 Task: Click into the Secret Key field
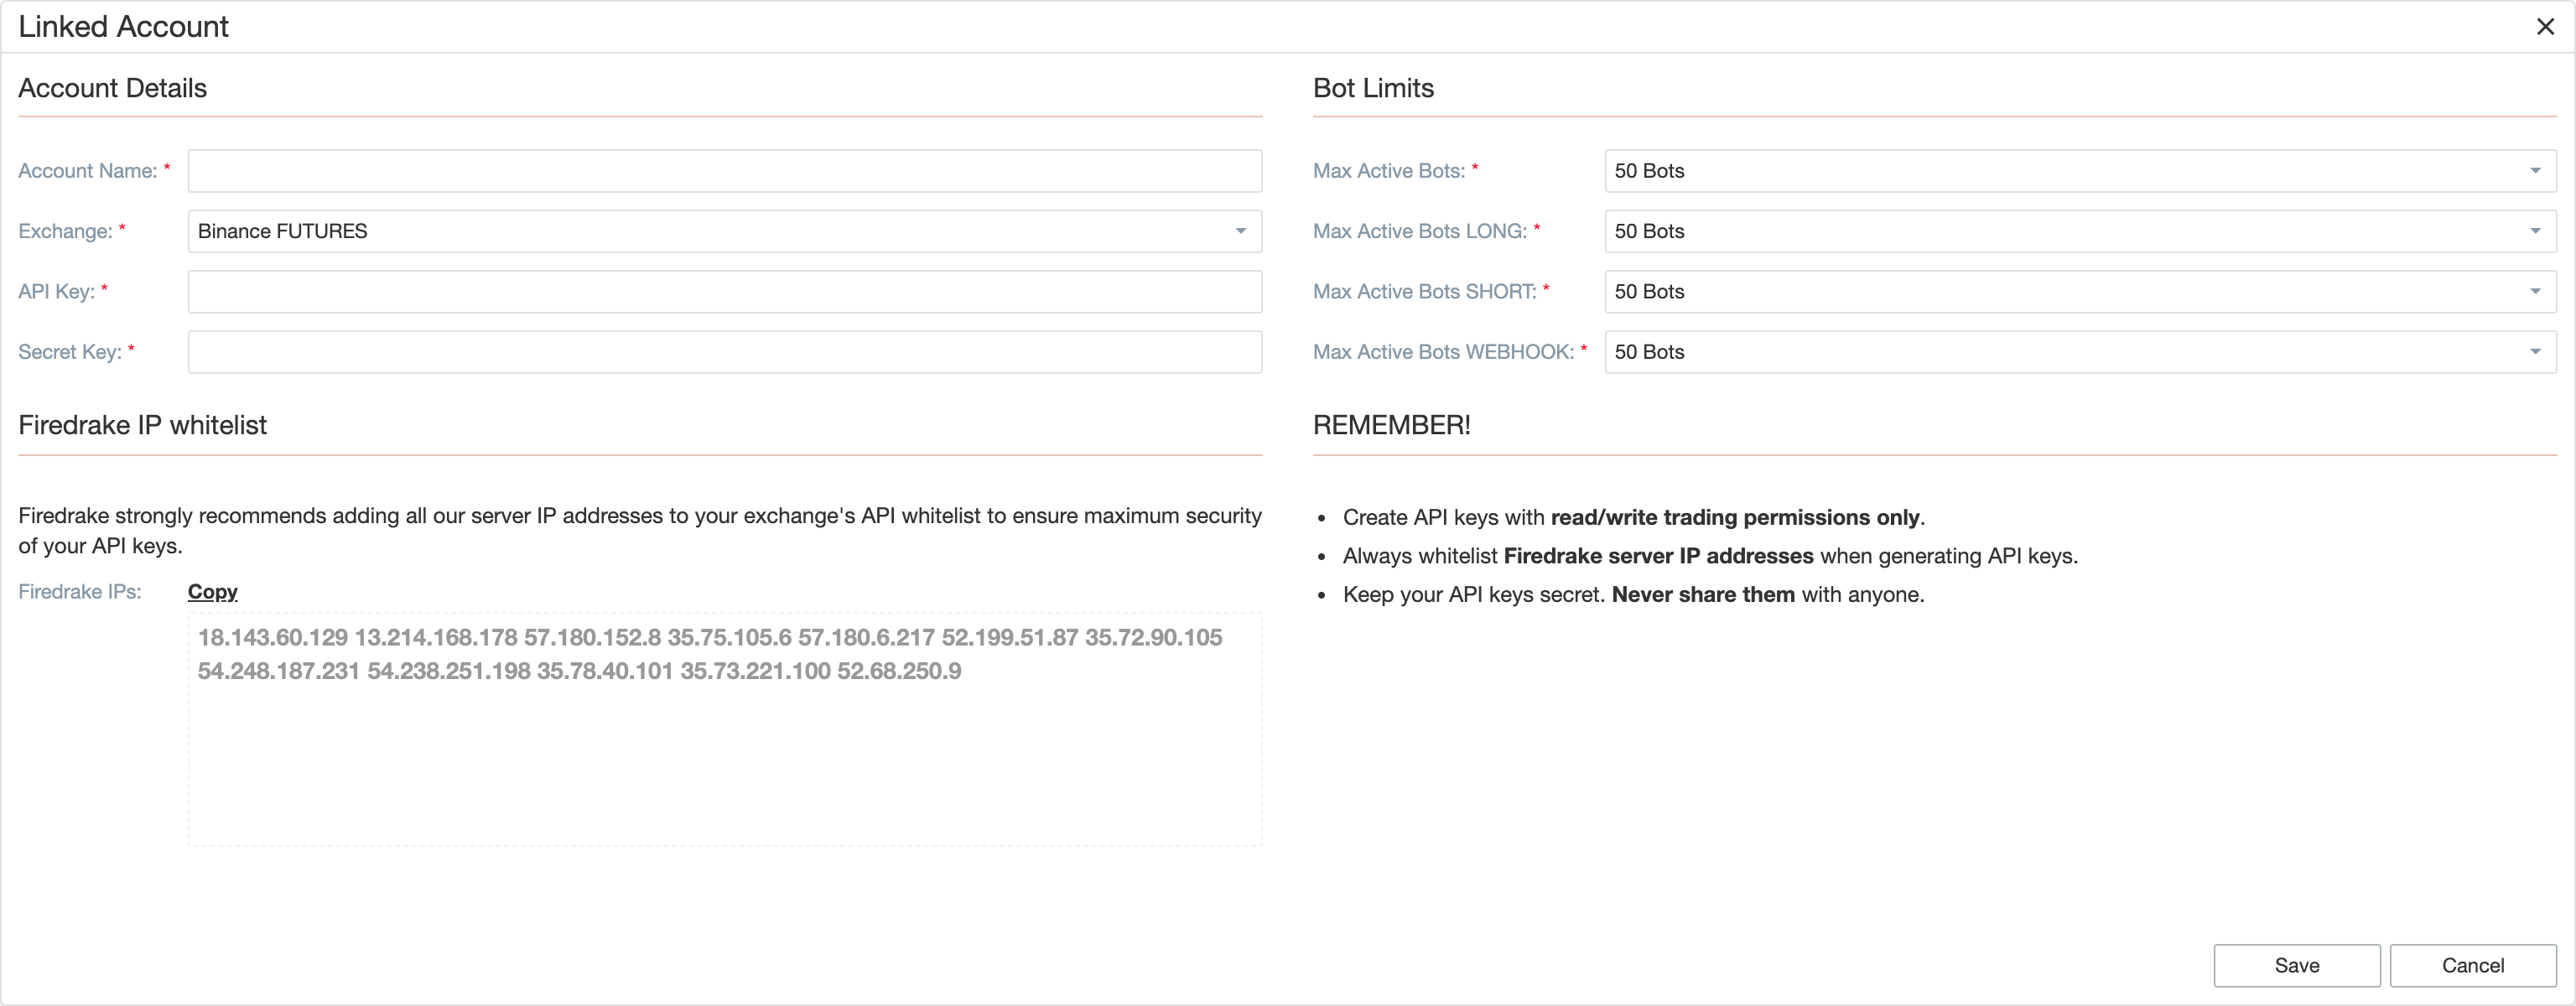tap(725, 352)
